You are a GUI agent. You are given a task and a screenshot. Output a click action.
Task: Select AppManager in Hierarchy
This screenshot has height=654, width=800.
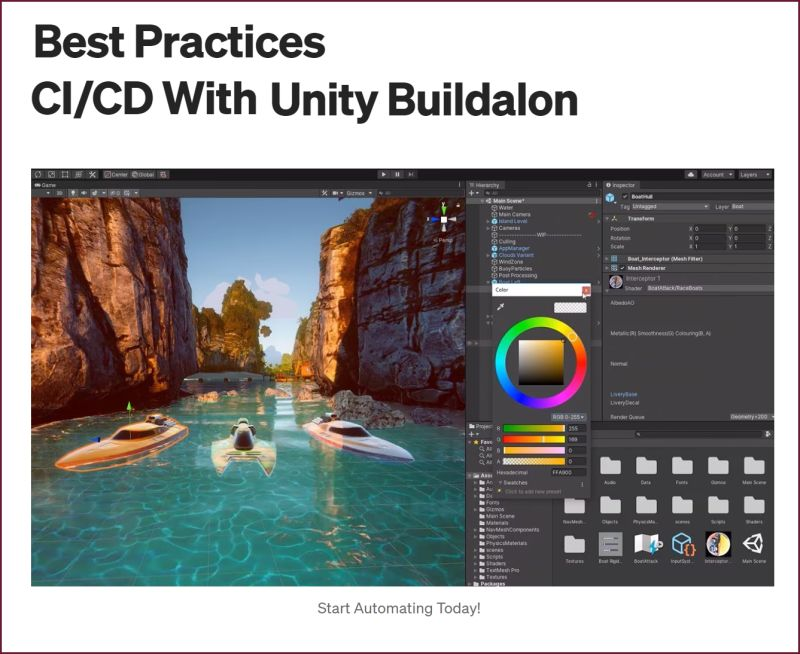(514, 248)
